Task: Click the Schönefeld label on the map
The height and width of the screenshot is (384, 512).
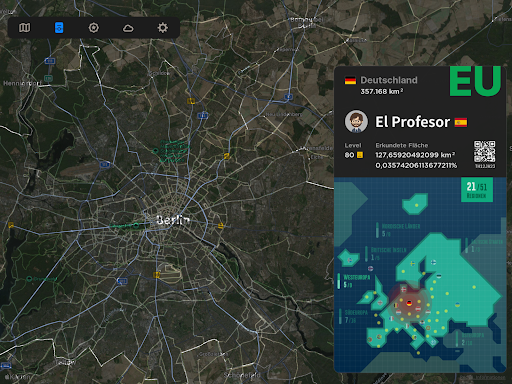Action: [x=242, y=375]
